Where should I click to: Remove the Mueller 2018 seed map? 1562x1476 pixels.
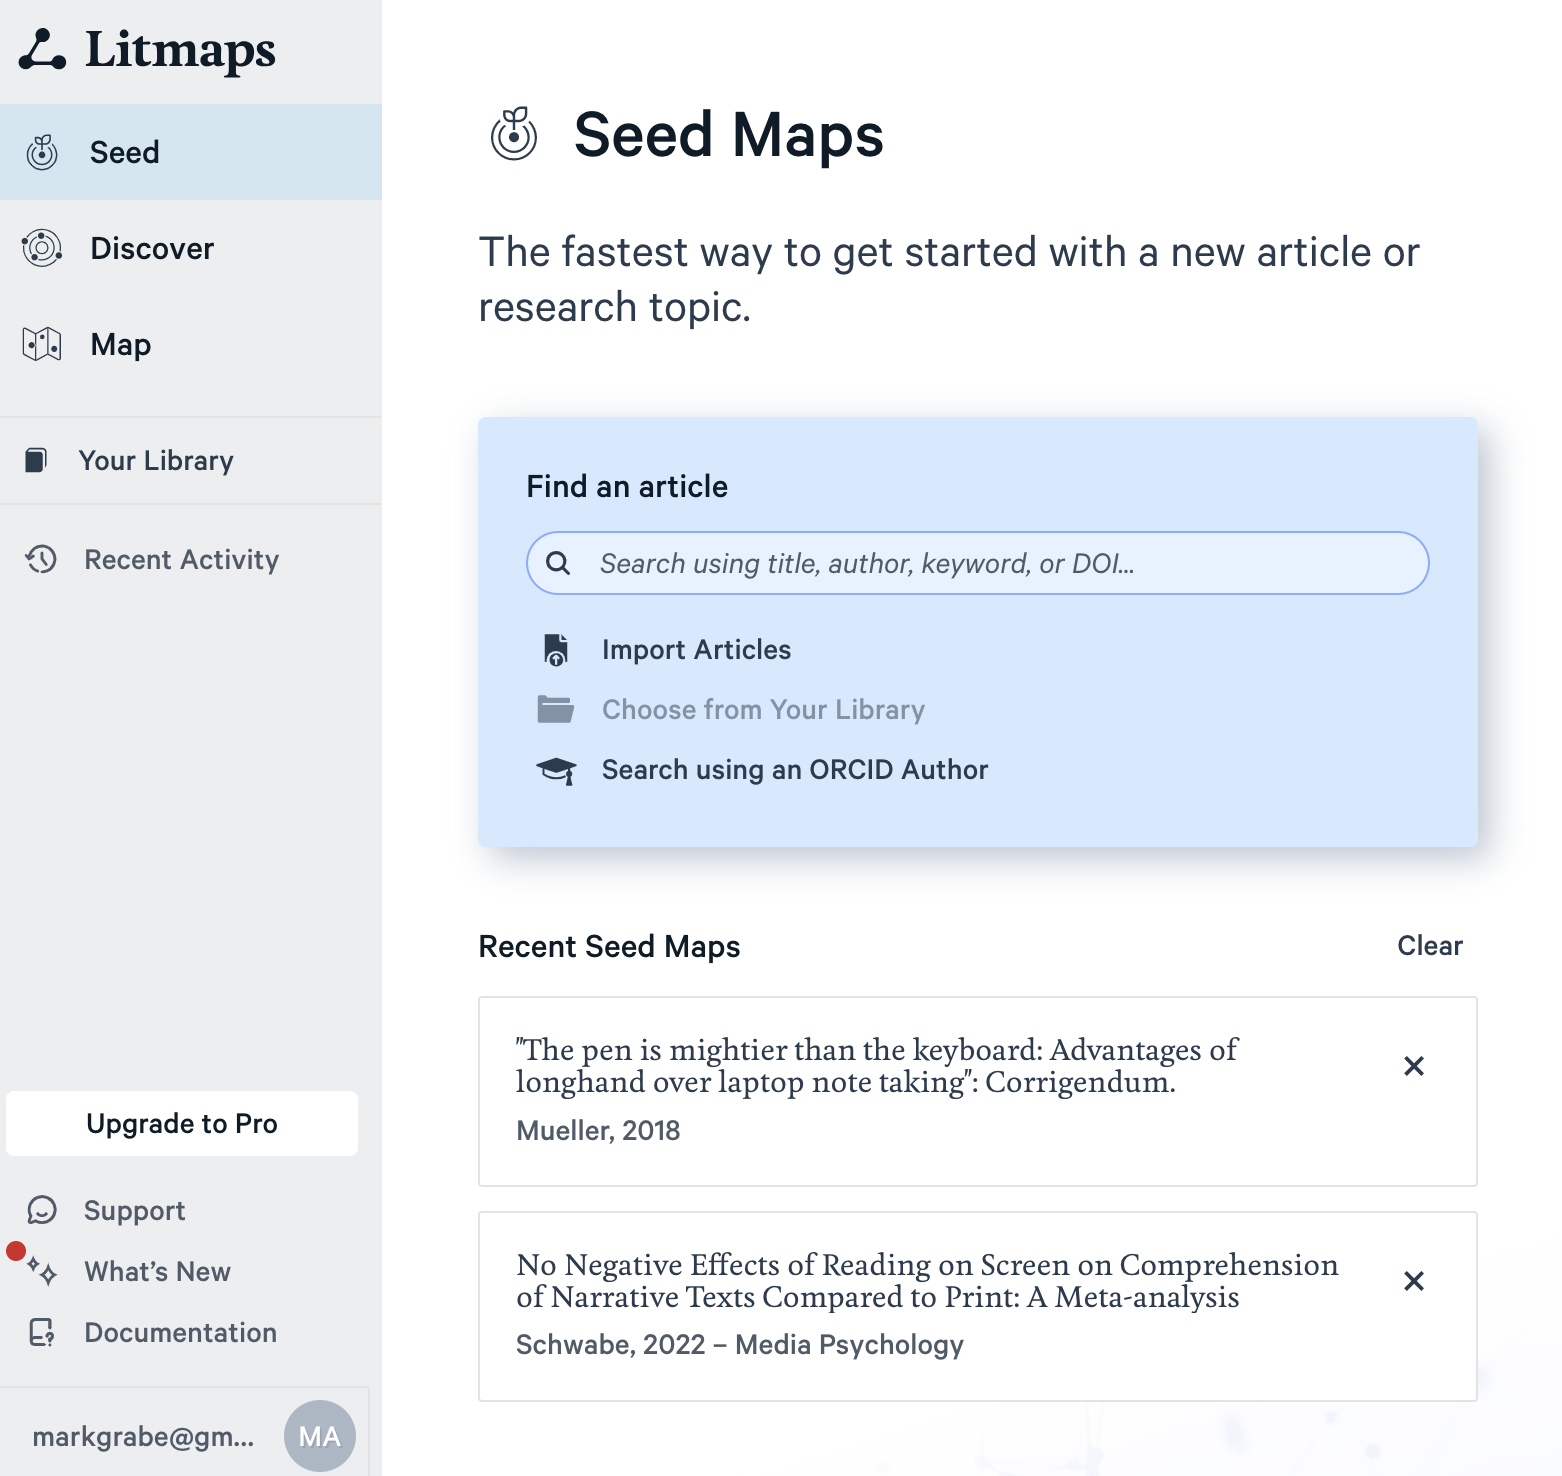tap(1414, 1066)
